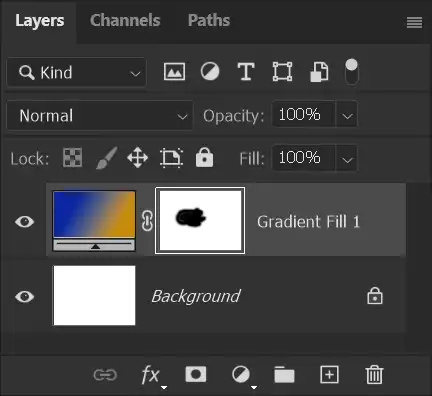This screenshot has width=432, height=396.
Task: Filter for adjustment layers
Action: [x=210, y=72]
